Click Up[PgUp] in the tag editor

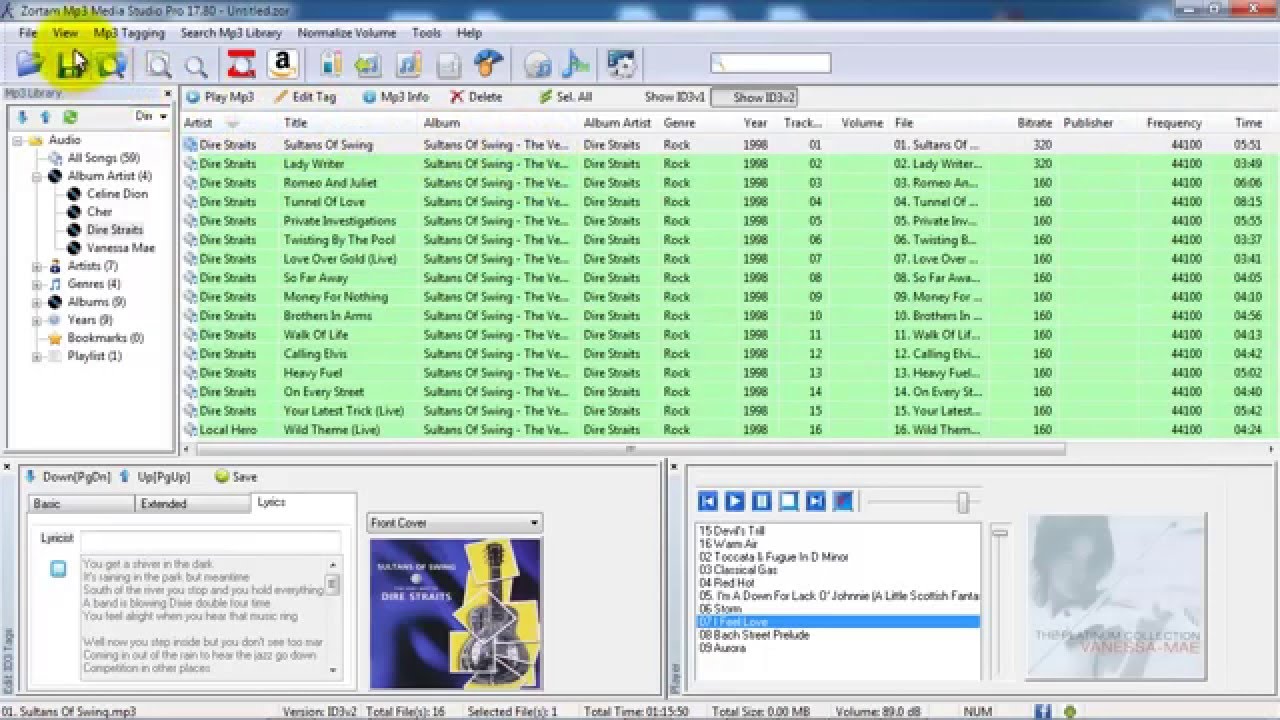point(155,477)
